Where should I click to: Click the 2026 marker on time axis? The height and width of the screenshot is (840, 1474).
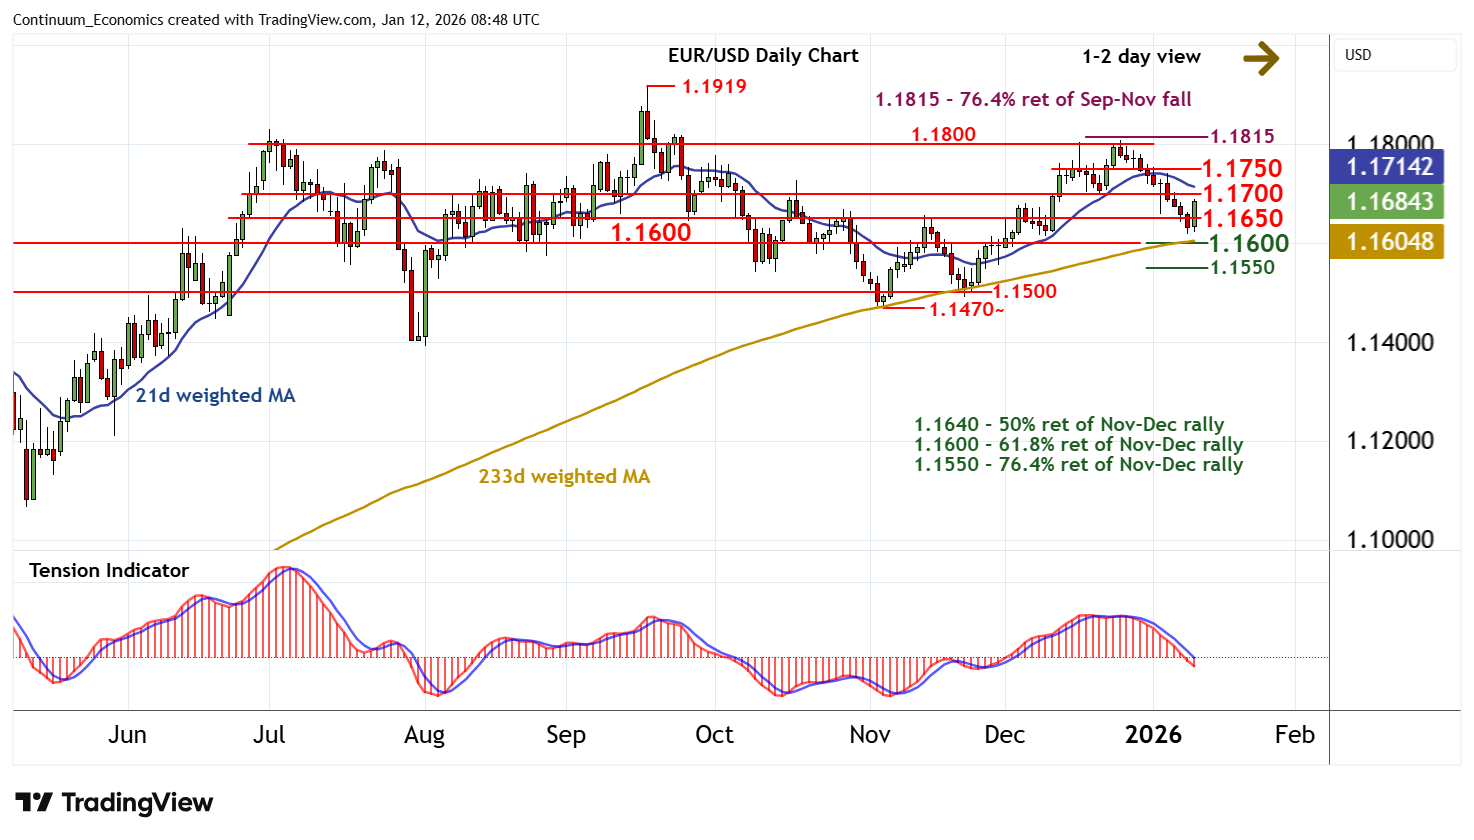point(1153,735)
